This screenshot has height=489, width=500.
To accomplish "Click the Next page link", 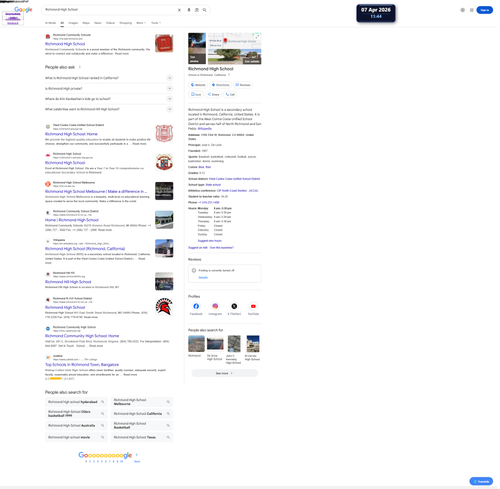I will [137, 461].
